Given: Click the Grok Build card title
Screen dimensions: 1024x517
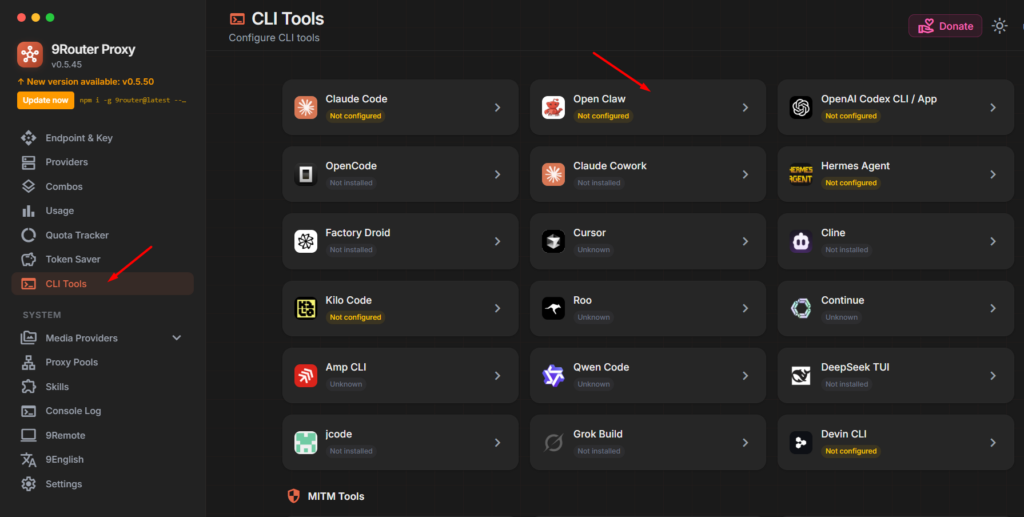Looking at the screenshot, I should (598, 434).
